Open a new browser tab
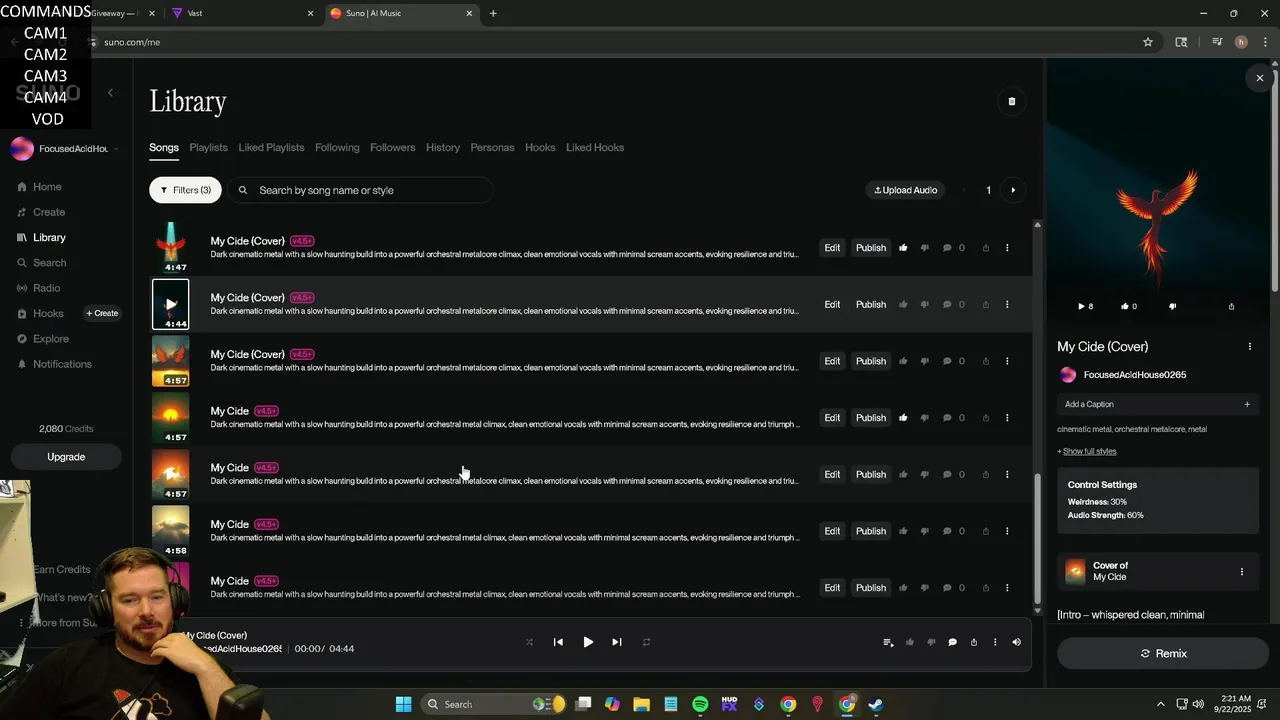Viewport: 1280px width, 720px height. [x=493, y=13]
